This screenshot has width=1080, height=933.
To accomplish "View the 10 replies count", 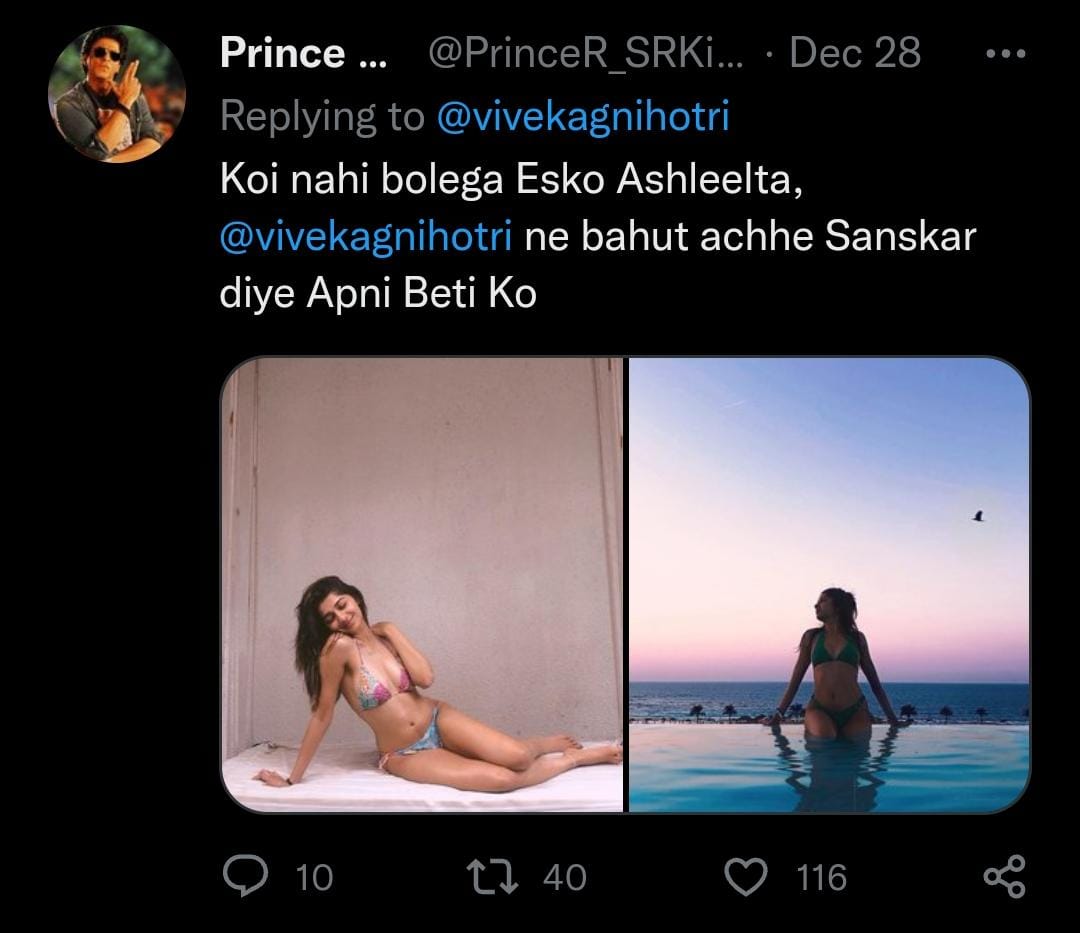I will (x=314, y=878).
